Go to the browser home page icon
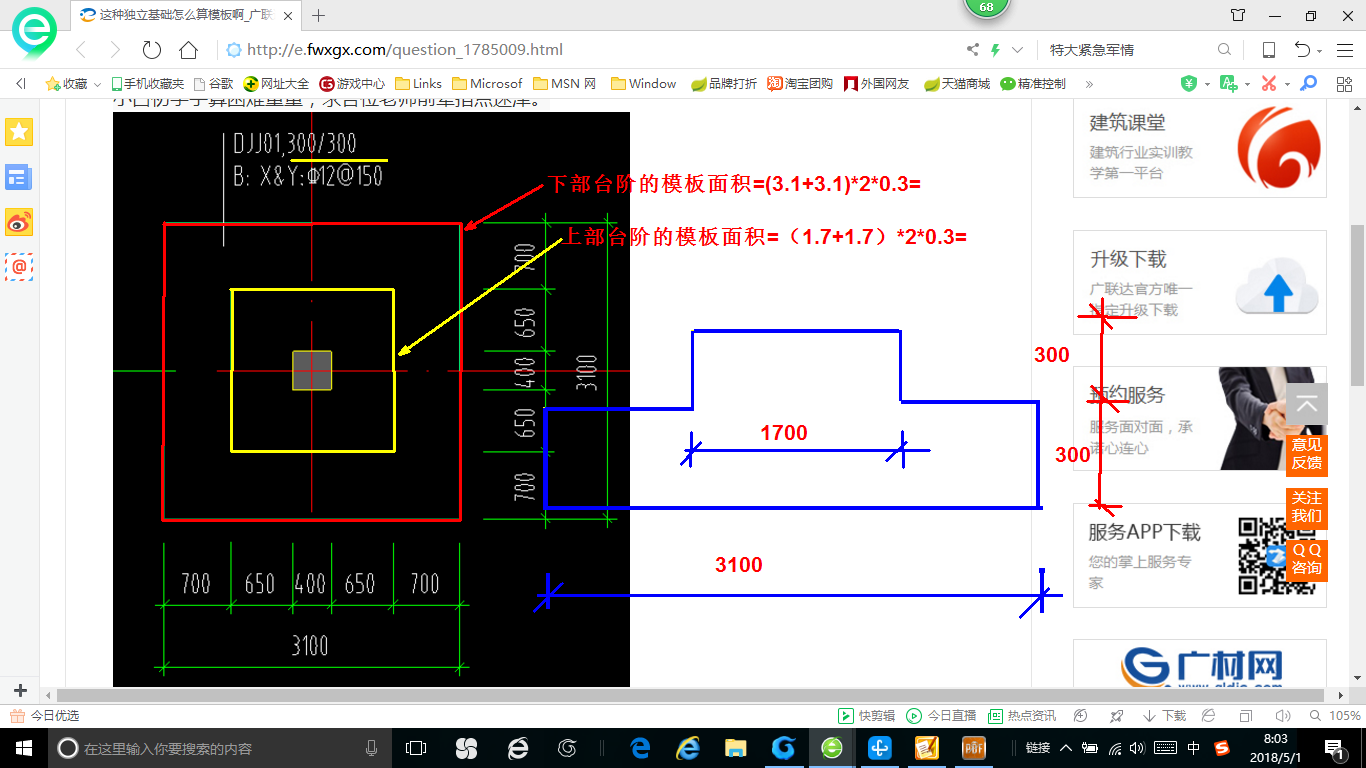This screenshot has width=1366, height=768. pos(188,50)
